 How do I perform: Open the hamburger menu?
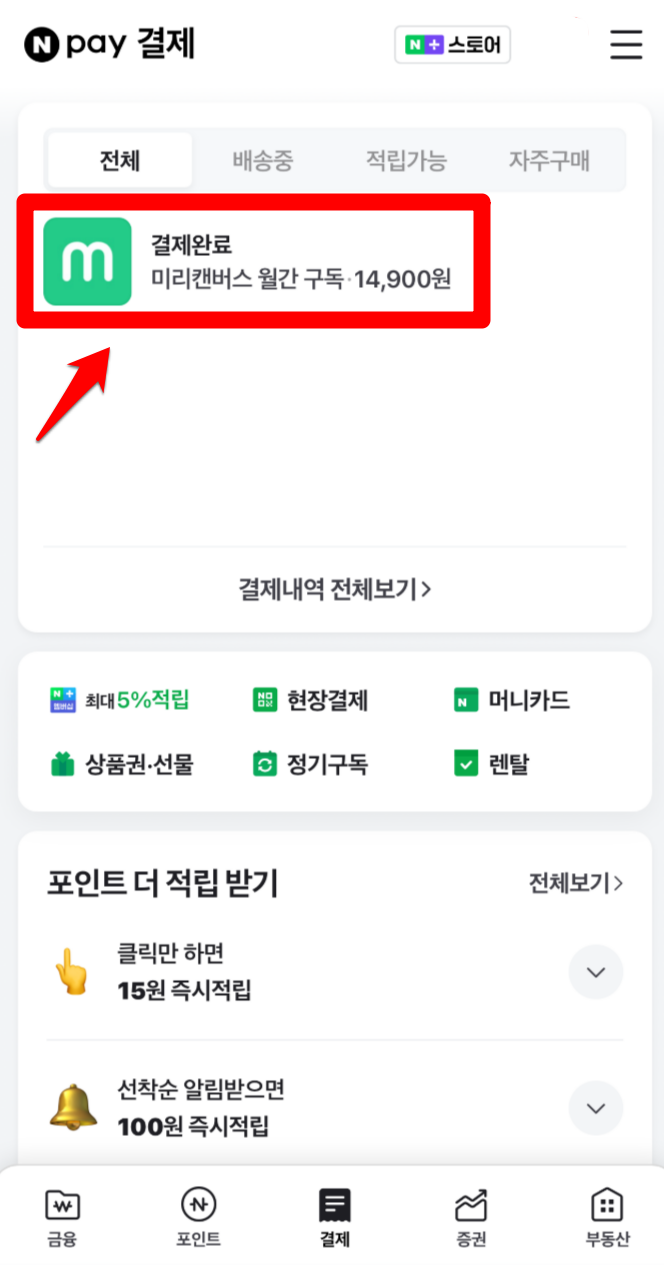(626, 45)
